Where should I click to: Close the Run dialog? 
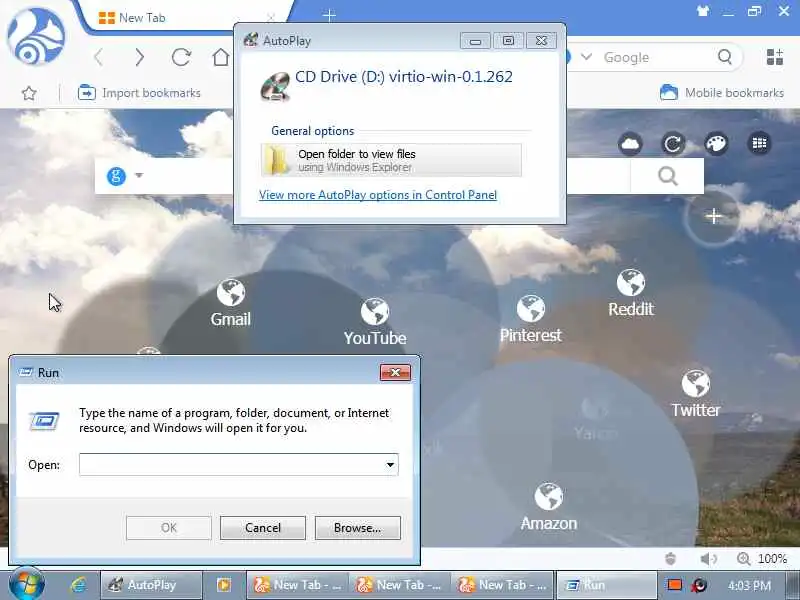(x=395, y=372)
